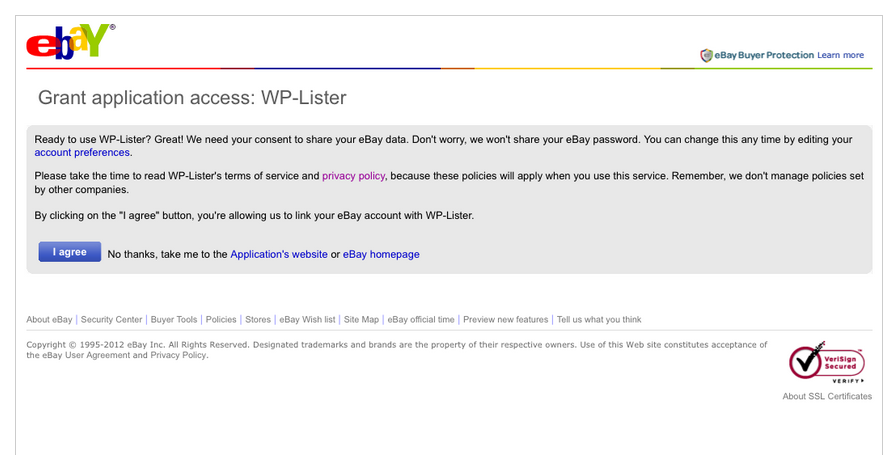Image resolution: width=894 pixels, height=455 pixels.
Task: Open the "Stores" footer link
Action: (x=258, y=320)
